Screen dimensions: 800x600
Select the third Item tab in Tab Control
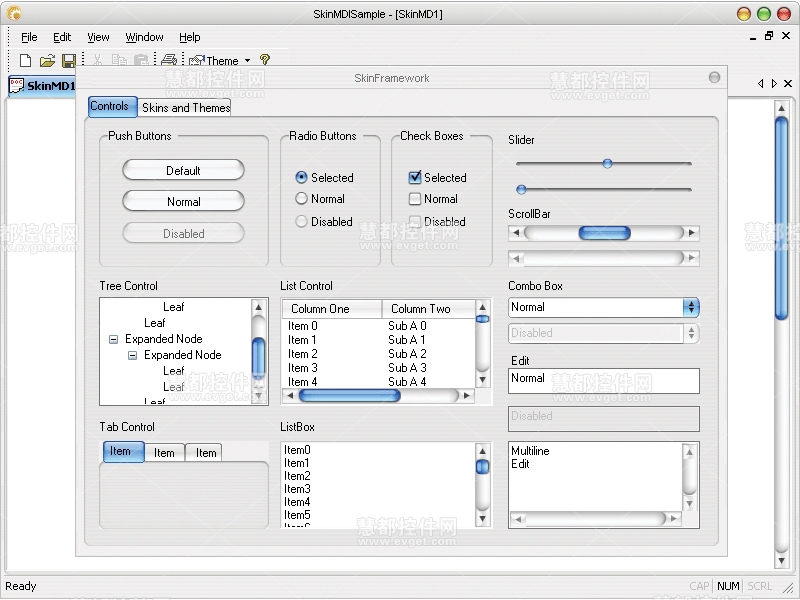click(203, 453)
